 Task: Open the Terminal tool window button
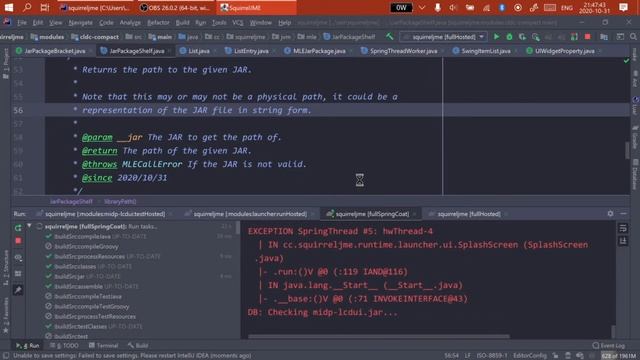tap(103, 345)
